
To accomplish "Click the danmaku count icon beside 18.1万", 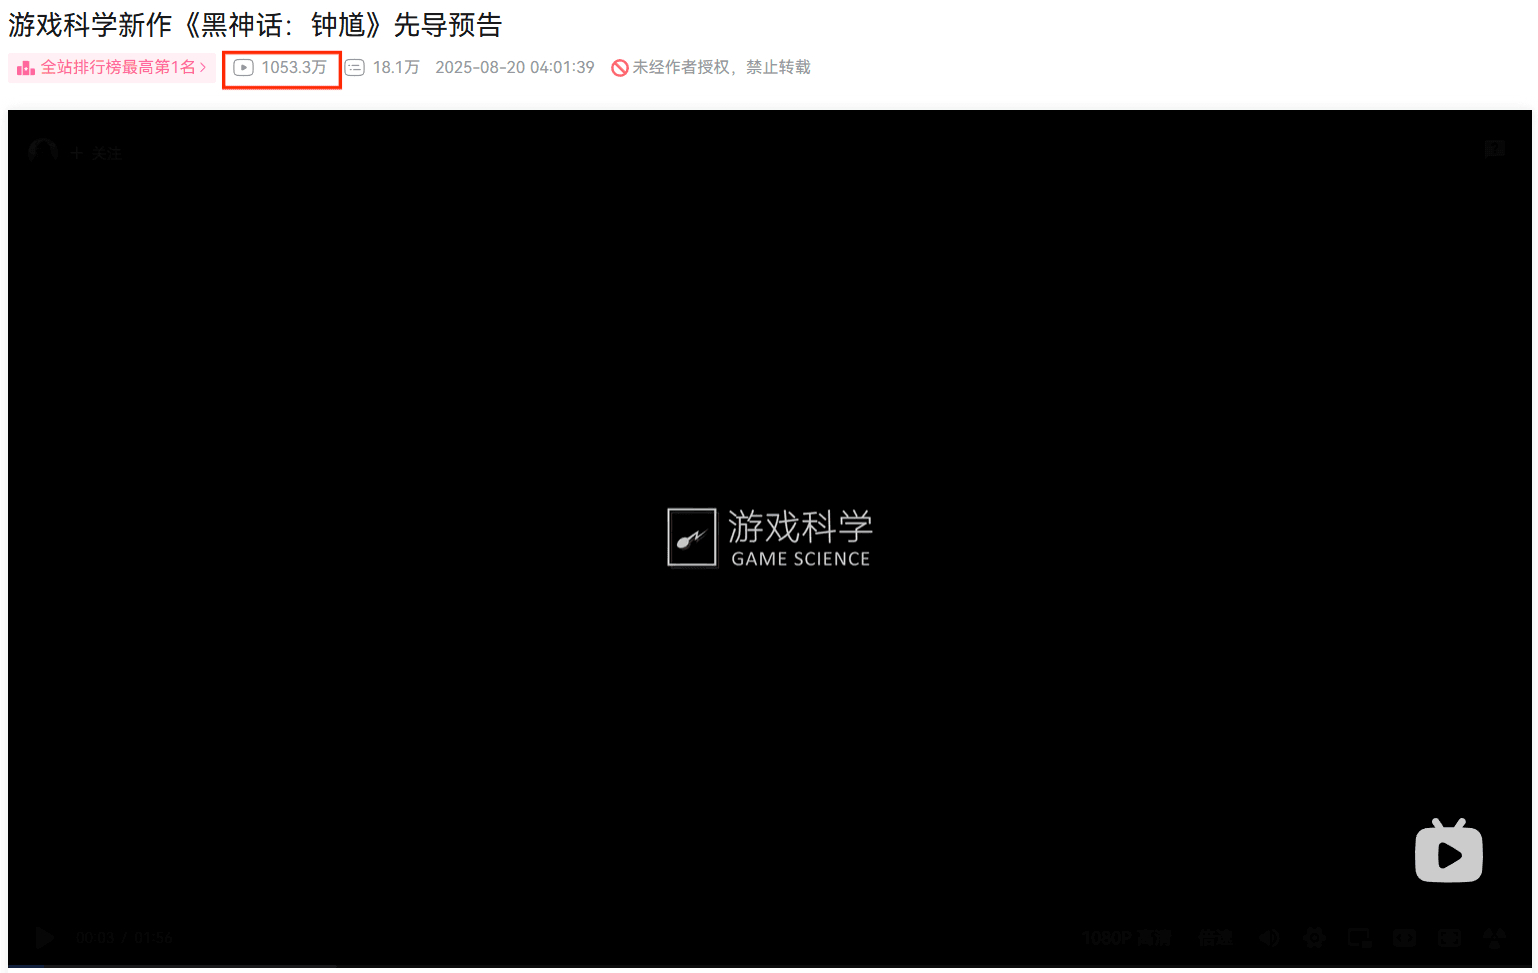I will 354,68.
